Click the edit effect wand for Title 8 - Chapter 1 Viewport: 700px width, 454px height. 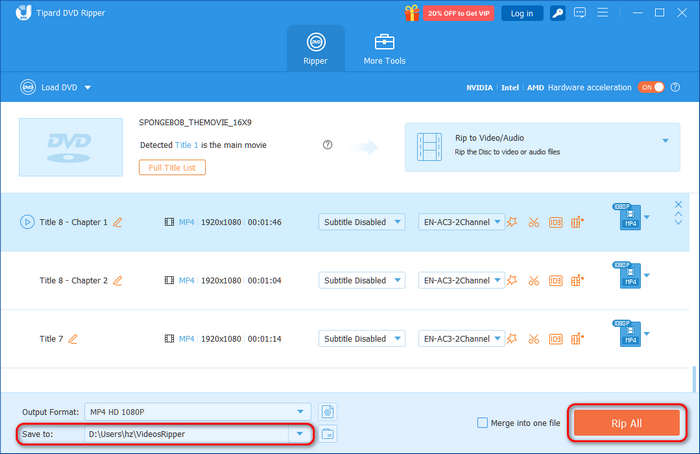coord(512,222)
